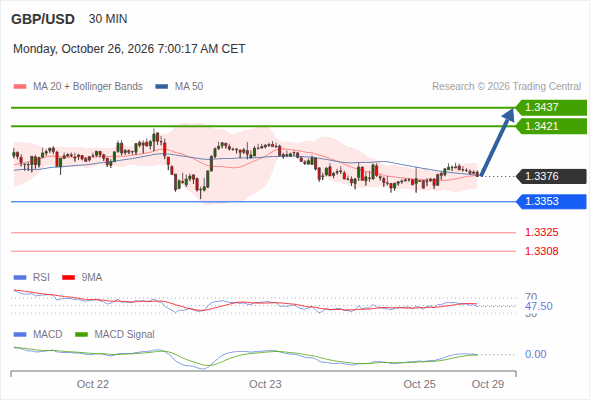Click the 1.3325 support level value

point(541,232)
